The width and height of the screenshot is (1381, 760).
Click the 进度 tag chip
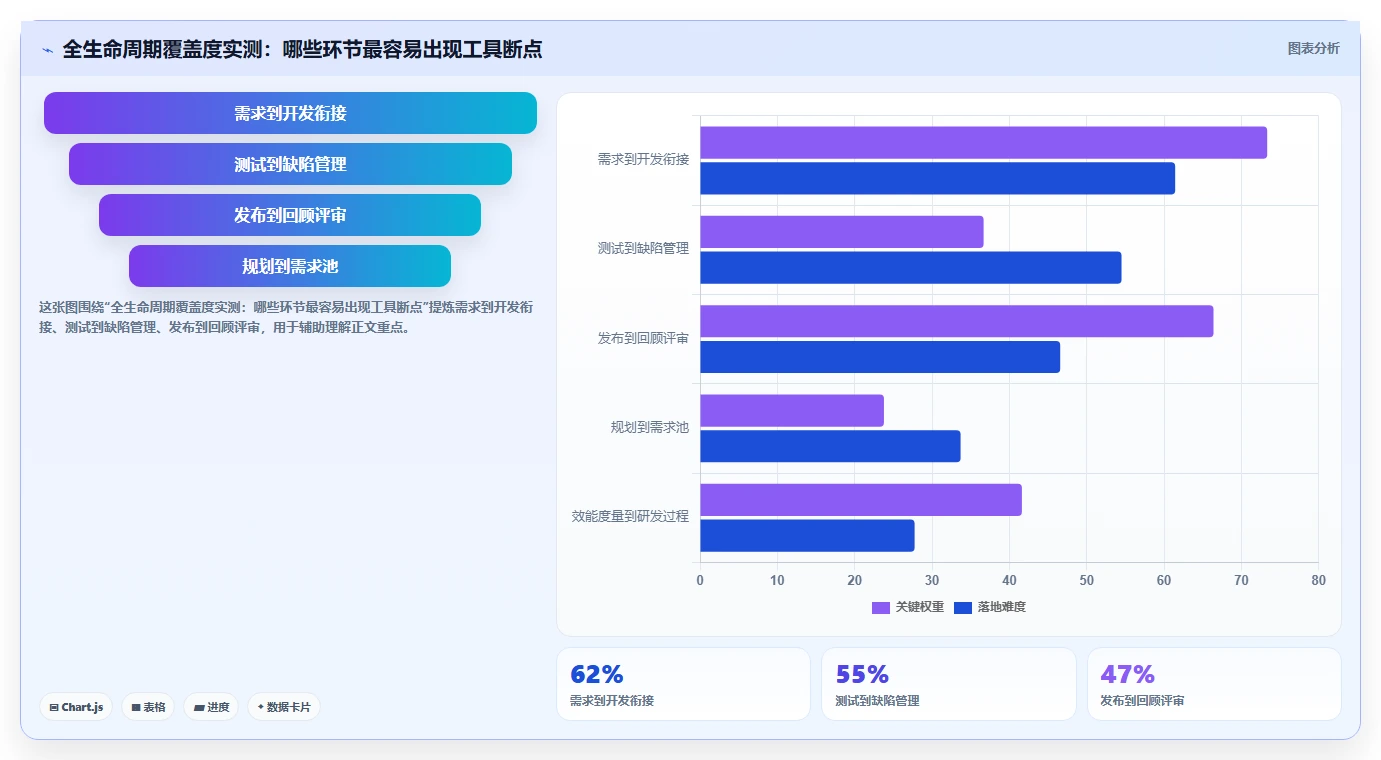tap(211, 707)
